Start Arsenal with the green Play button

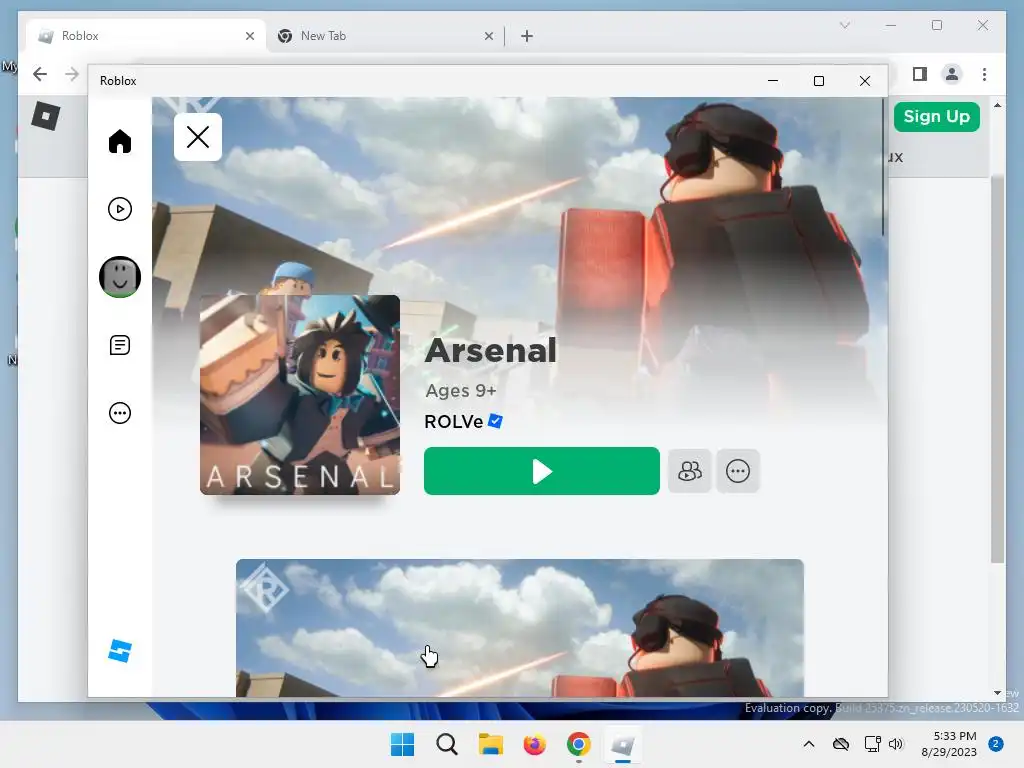[x=541, y=471]
